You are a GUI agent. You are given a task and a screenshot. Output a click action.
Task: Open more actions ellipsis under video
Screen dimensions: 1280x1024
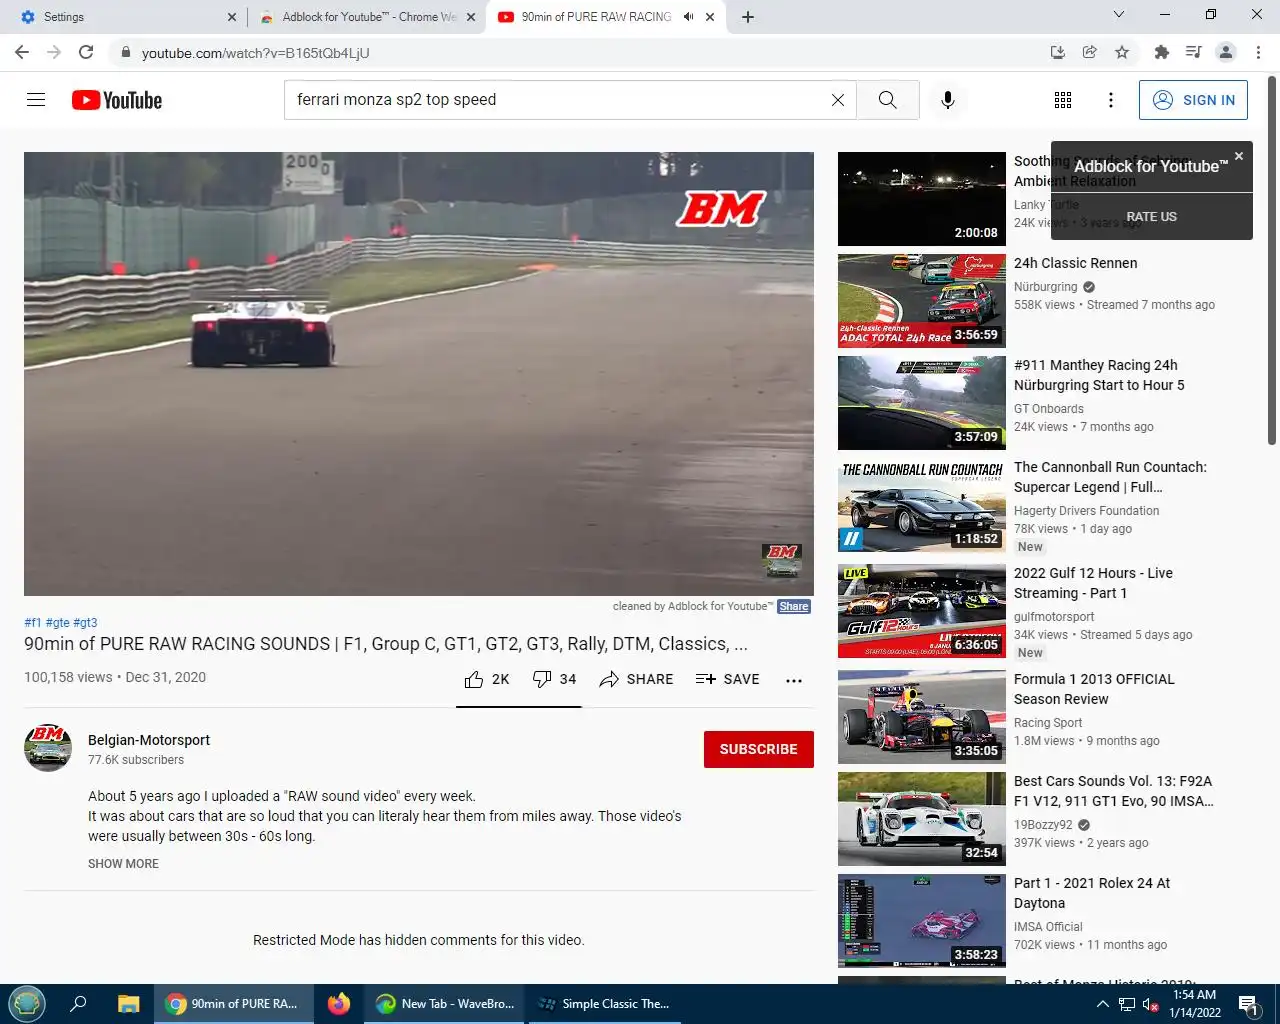[794, 680]
